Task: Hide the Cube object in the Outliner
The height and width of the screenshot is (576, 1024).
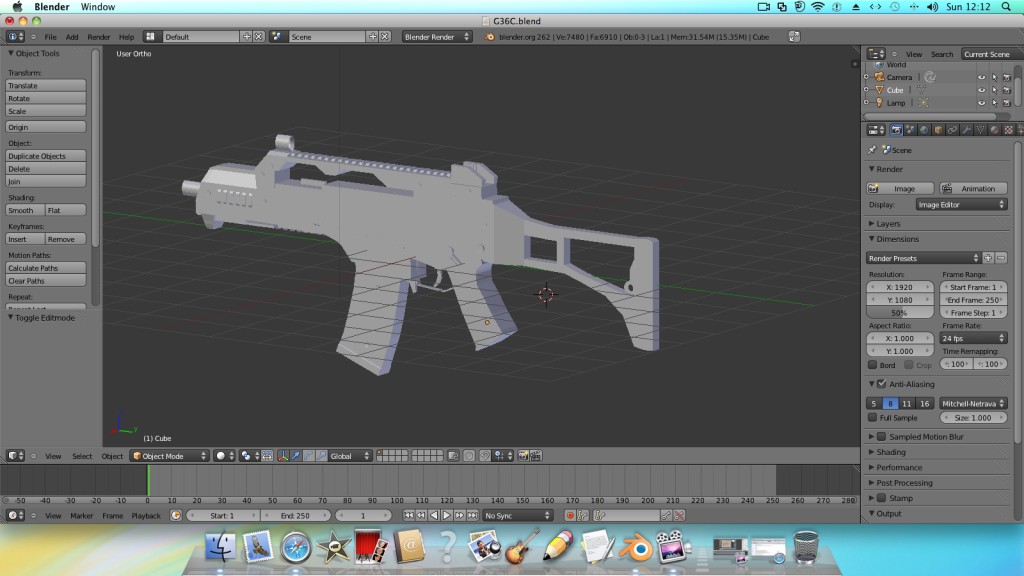Action: point(982,90)
